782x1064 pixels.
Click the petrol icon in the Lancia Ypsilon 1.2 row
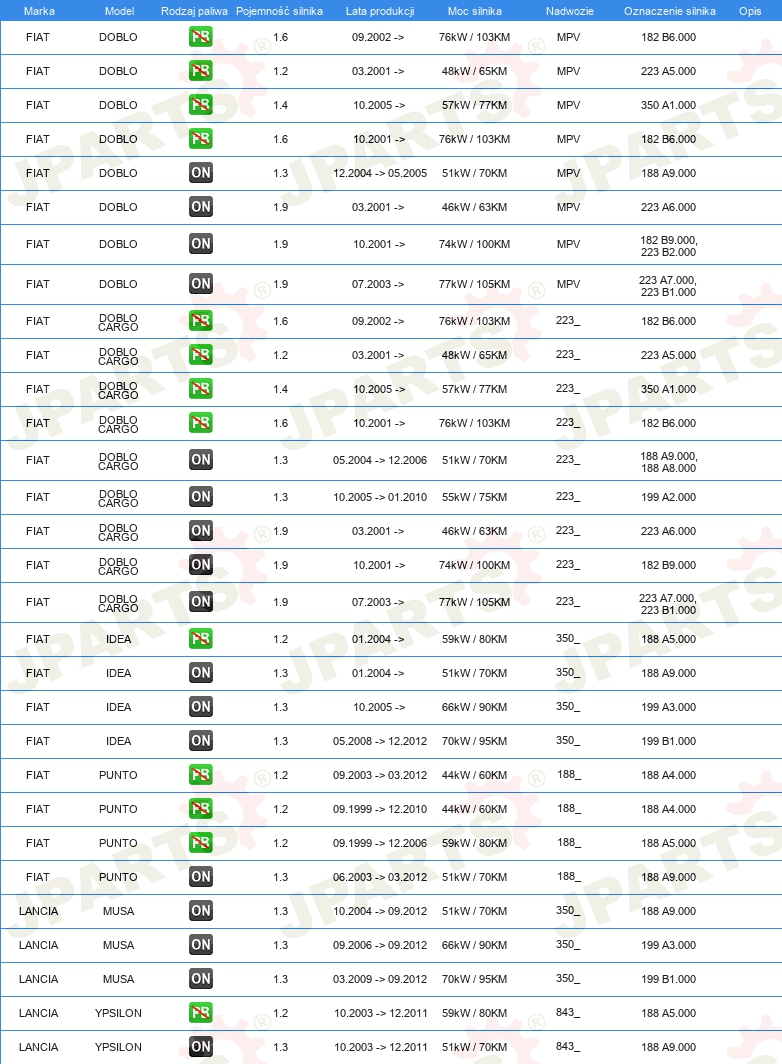200,1012
